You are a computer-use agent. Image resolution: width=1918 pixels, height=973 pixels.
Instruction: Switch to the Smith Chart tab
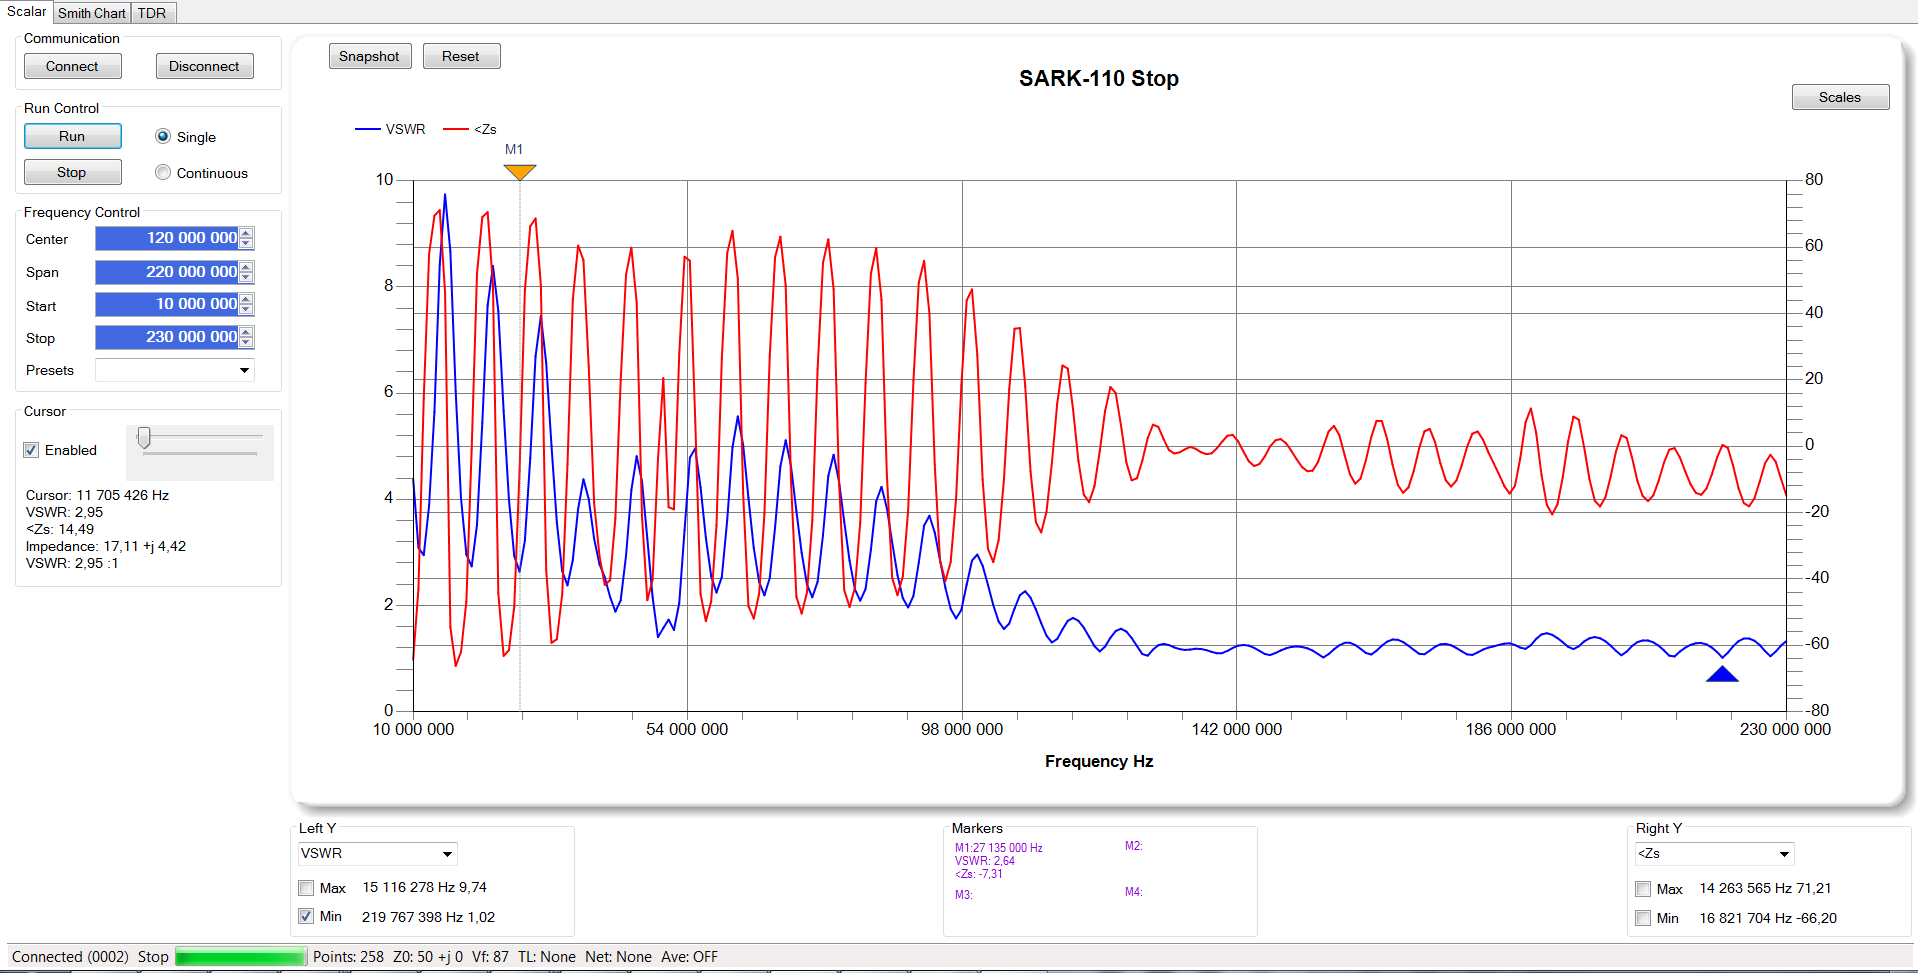(x=92, y=13)
